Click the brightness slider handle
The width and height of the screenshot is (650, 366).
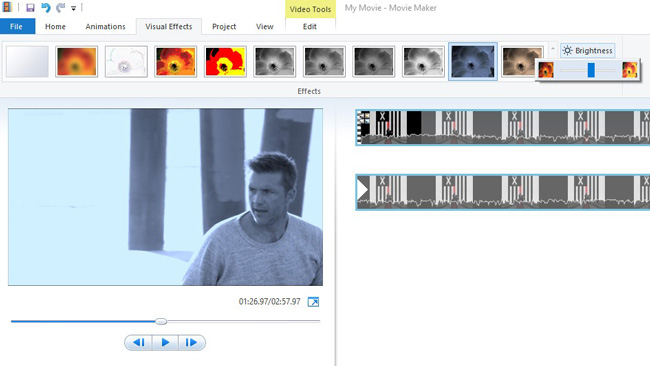click(591, 70)
